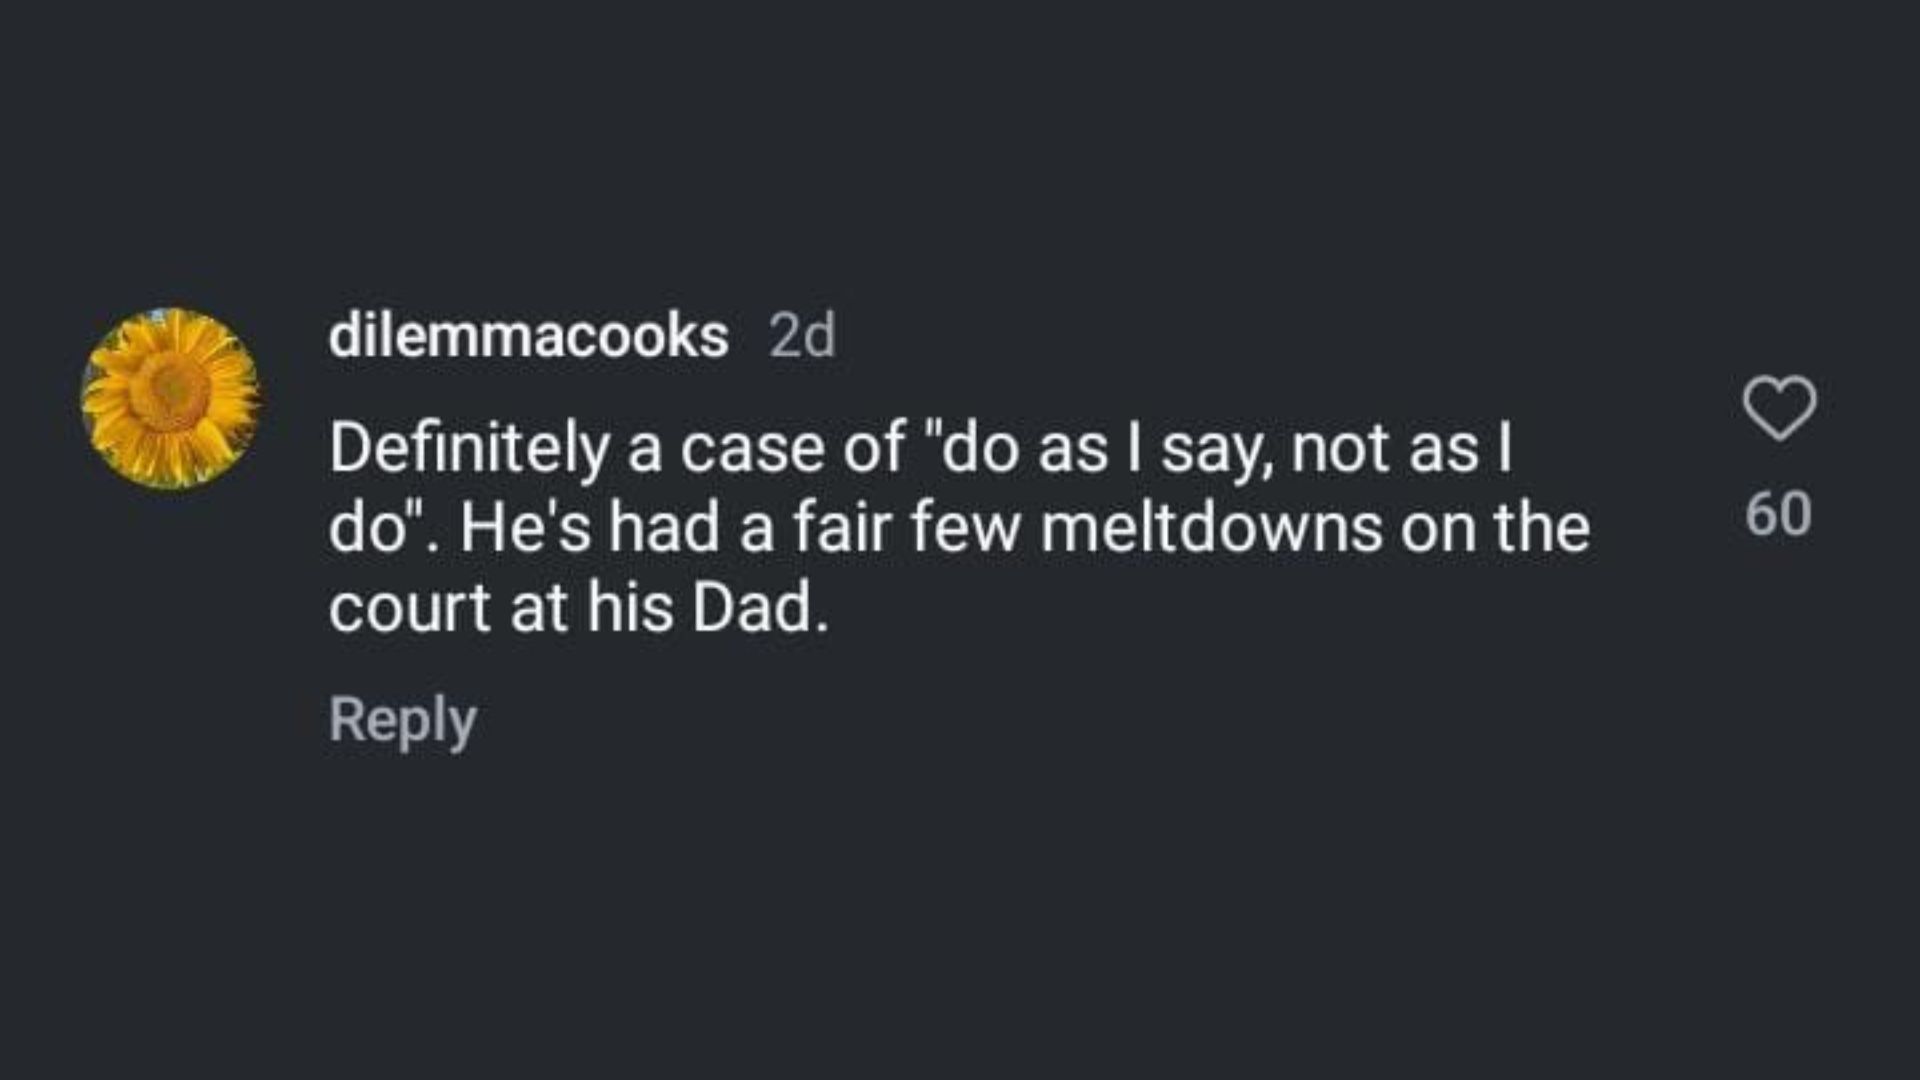Hit Reply below "court at his Dad"

[x=402, y=719]
